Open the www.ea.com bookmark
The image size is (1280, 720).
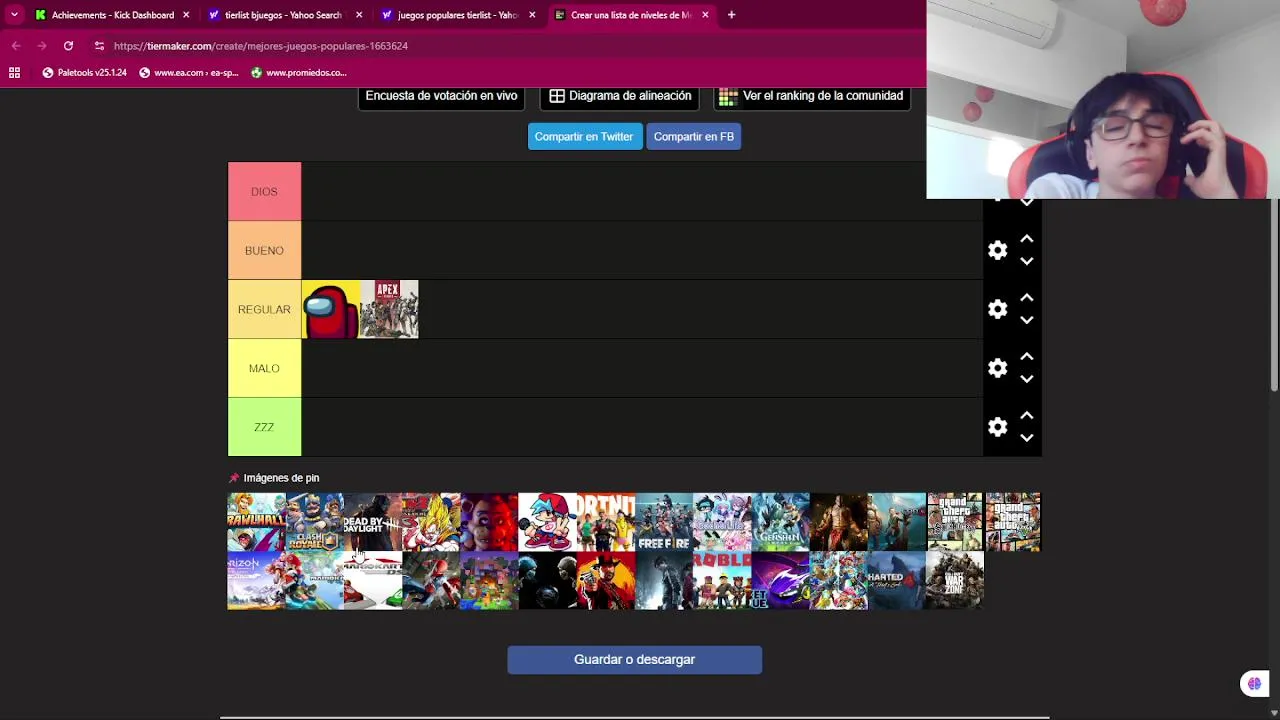(189, 72)
